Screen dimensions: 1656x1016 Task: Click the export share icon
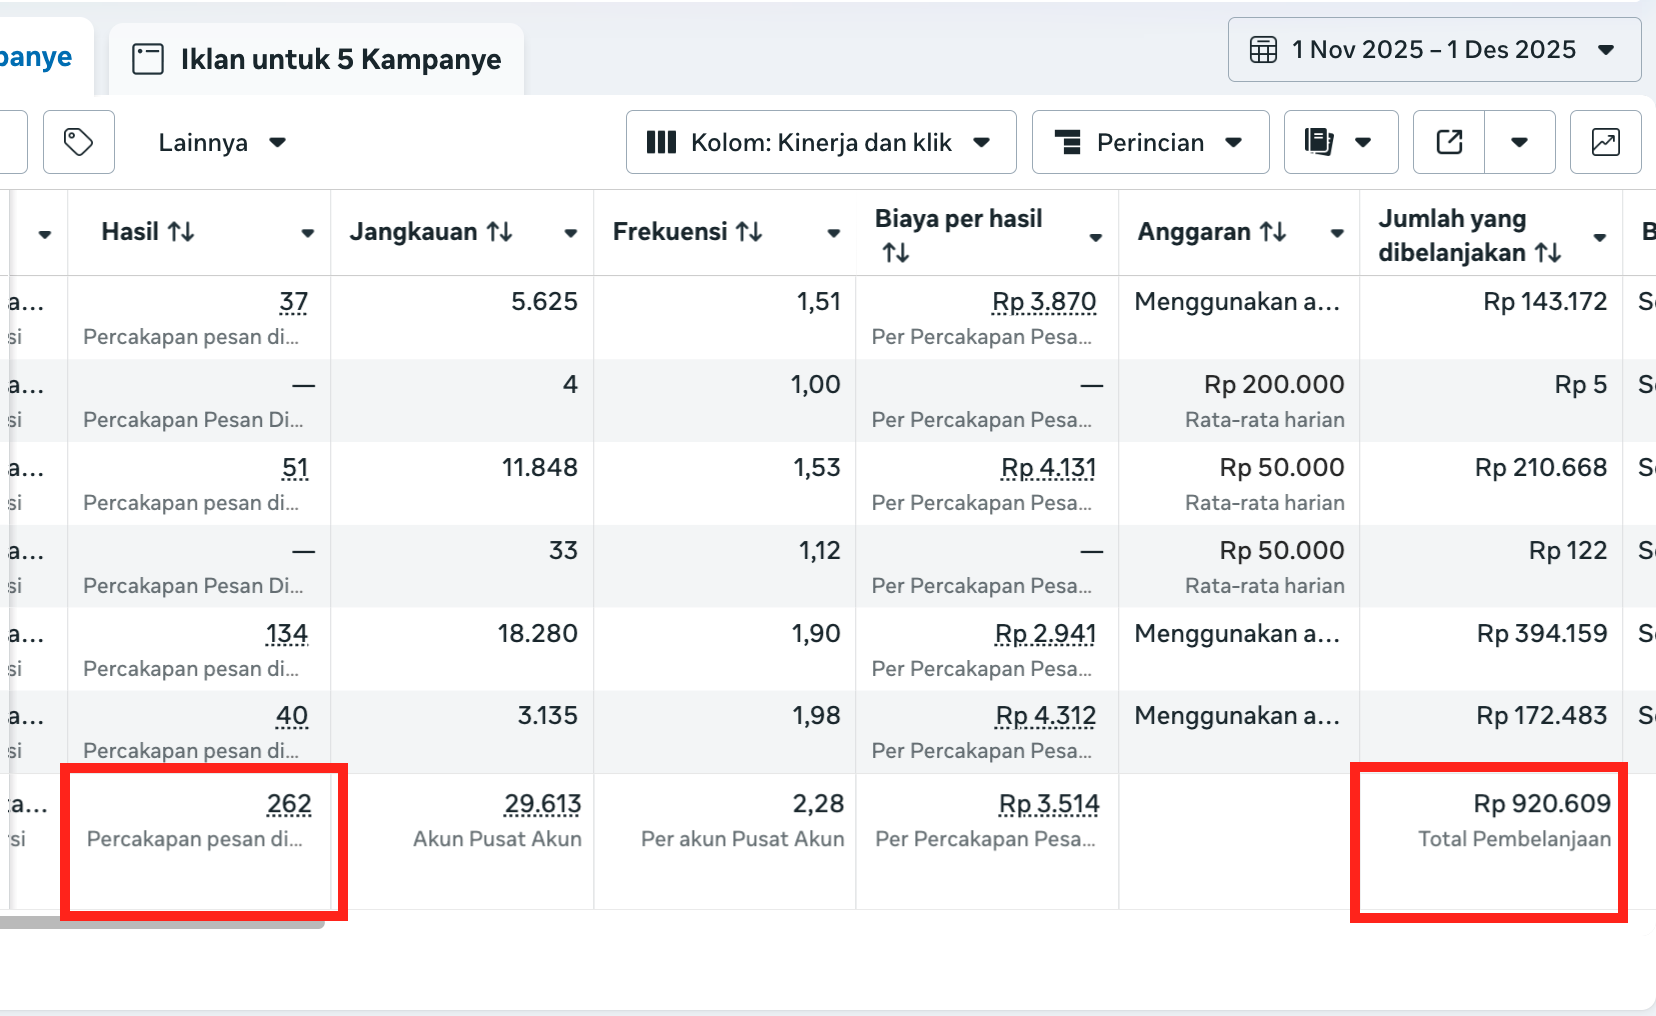pyautogui.click(x=1449, y=142)
